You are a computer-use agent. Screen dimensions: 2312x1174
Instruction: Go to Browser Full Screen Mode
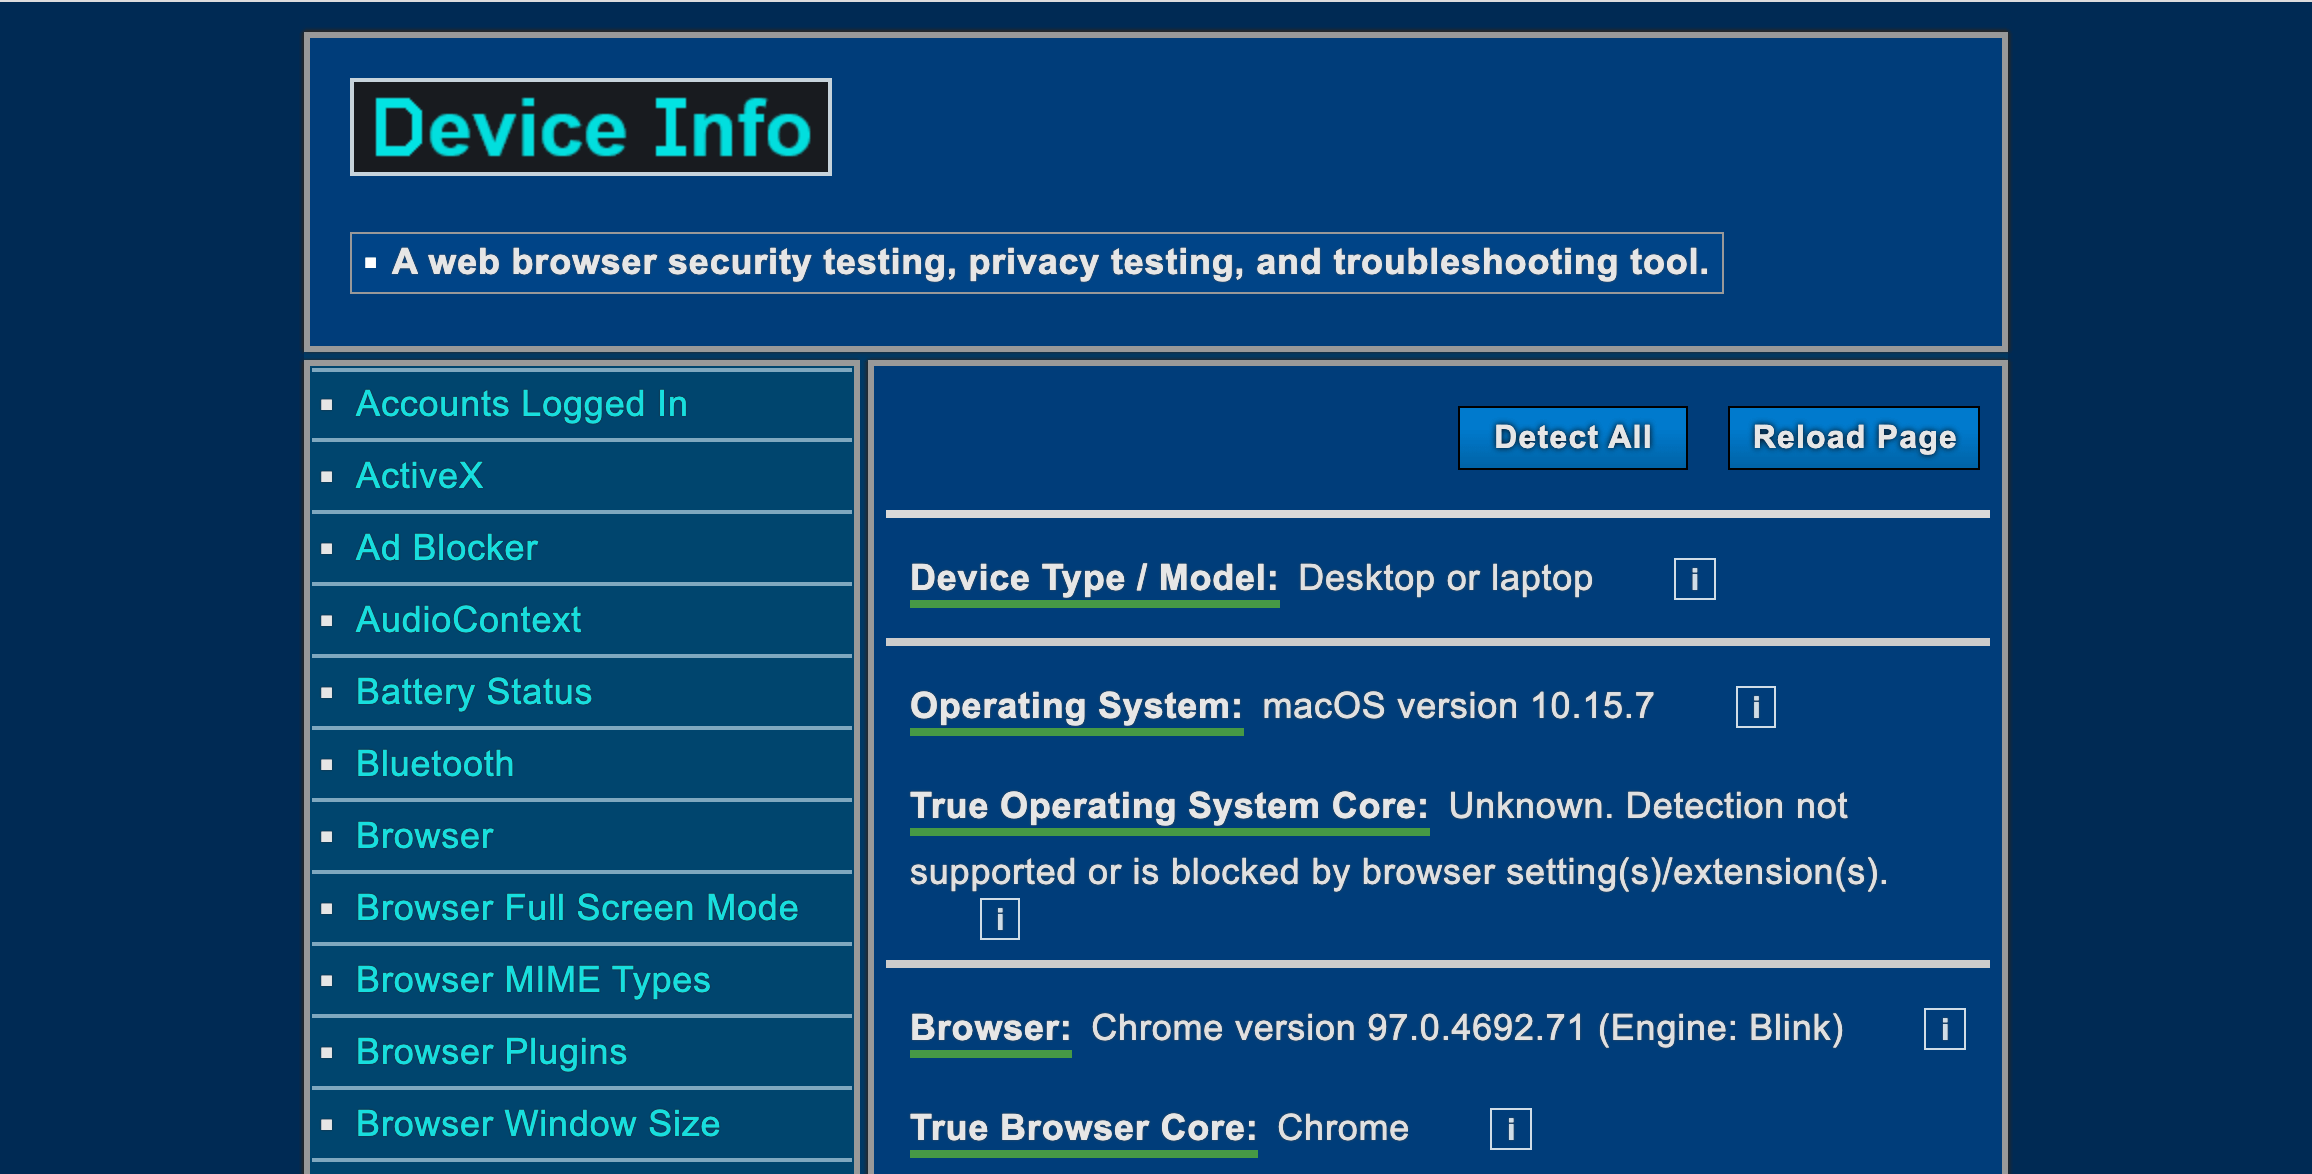click(576, 908)
